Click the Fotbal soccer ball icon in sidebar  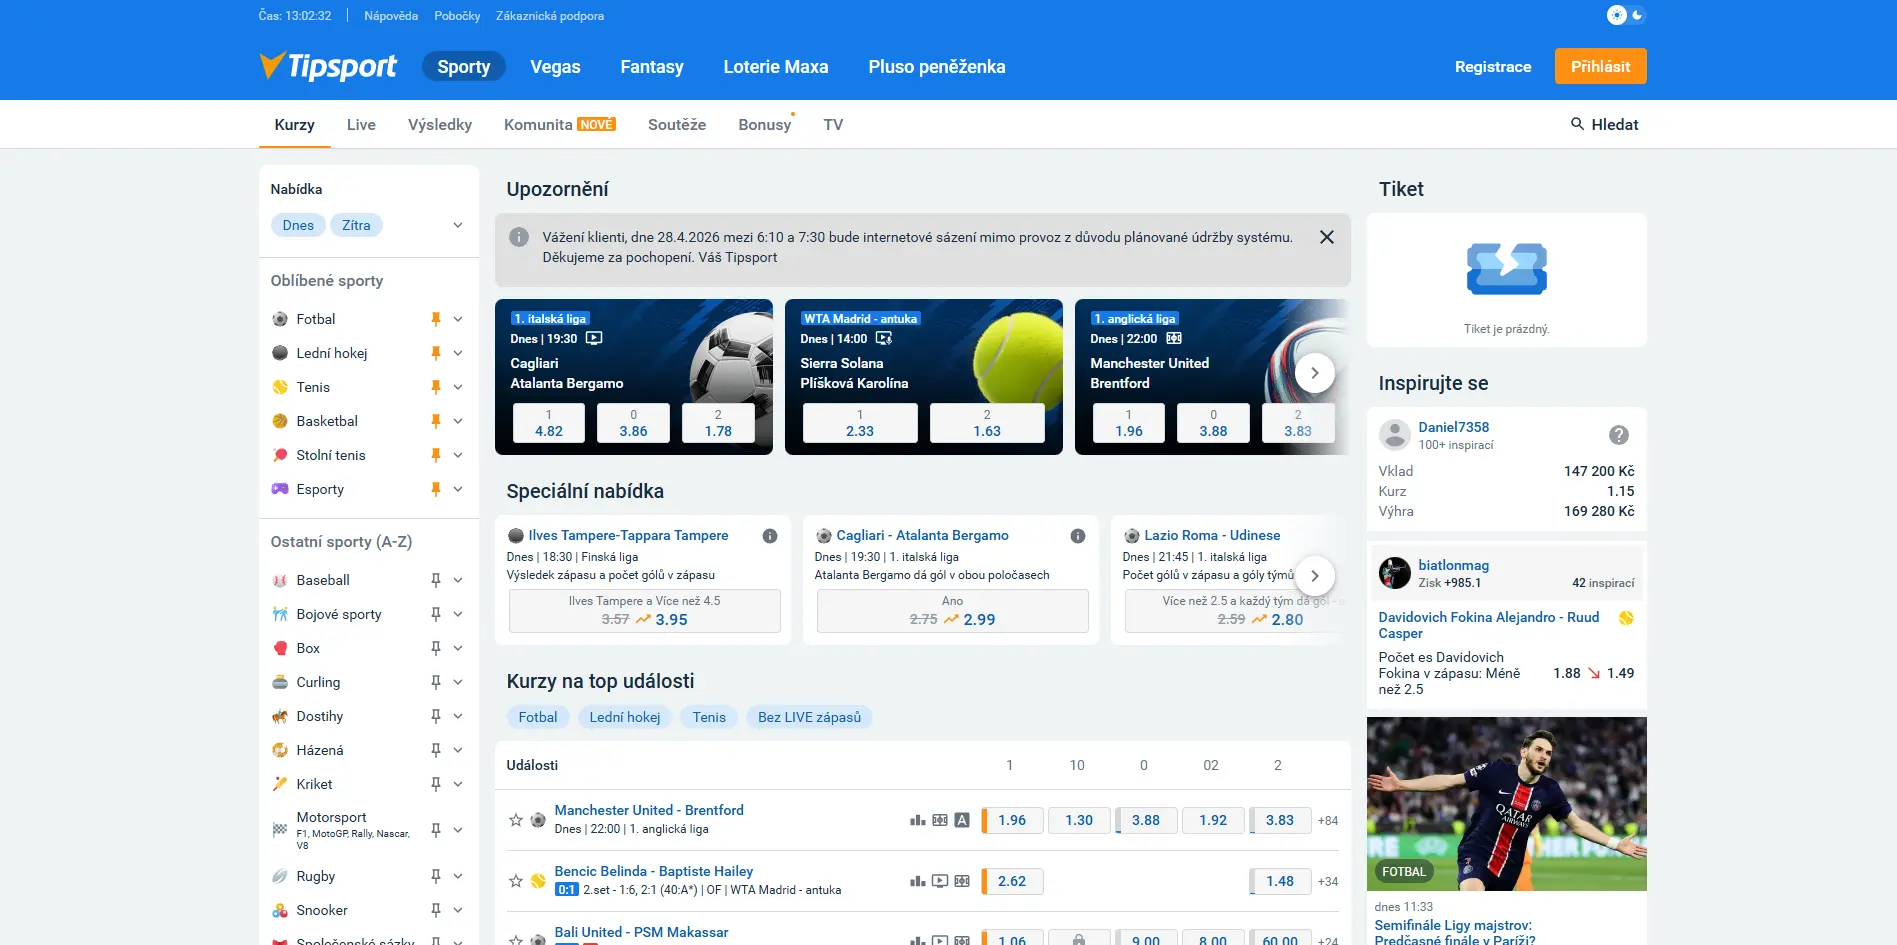[280, 319]
